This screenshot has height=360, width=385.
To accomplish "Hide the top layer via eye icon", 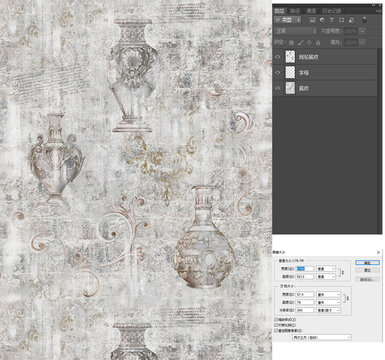I will point(278,57).
